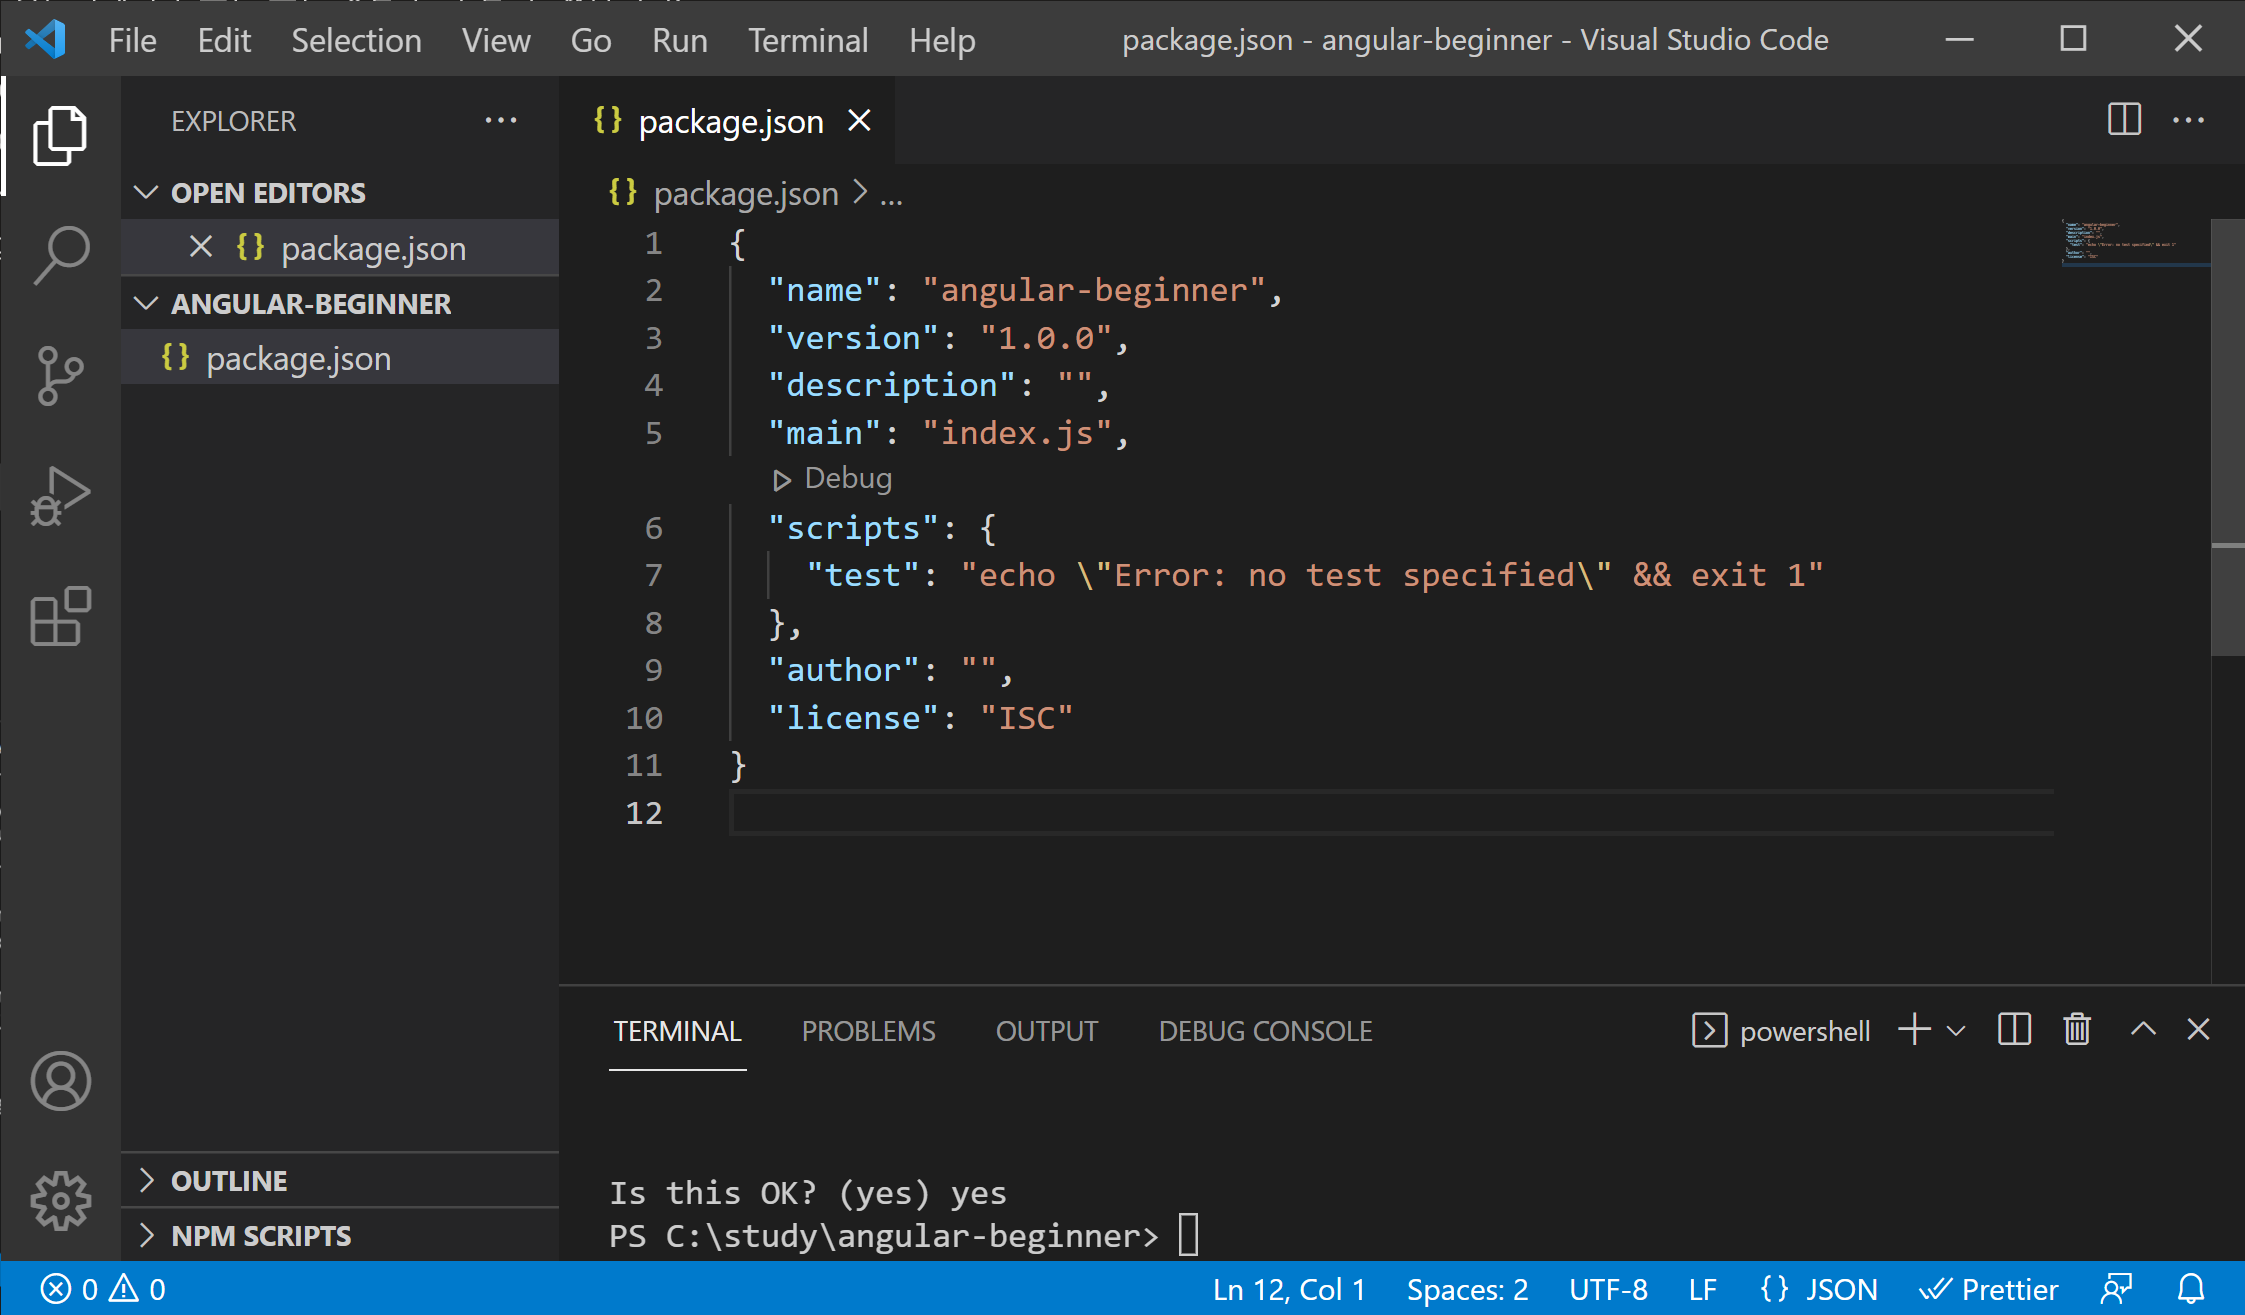
Task: Open the Manage gear menu
Action: click(61, 1200)
